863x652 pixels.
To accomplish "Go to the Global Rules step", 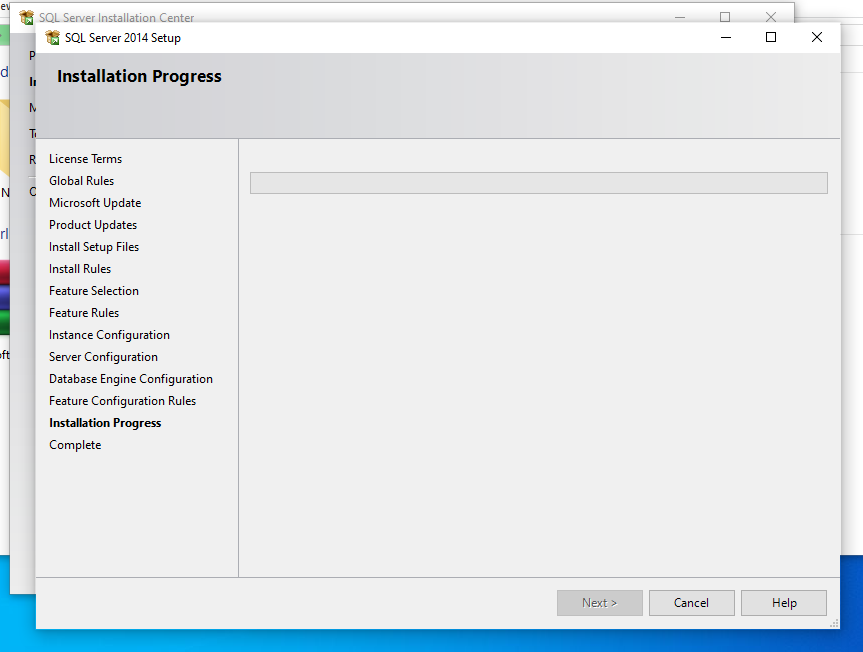I will pyautogui.click(x=81, y=181).
